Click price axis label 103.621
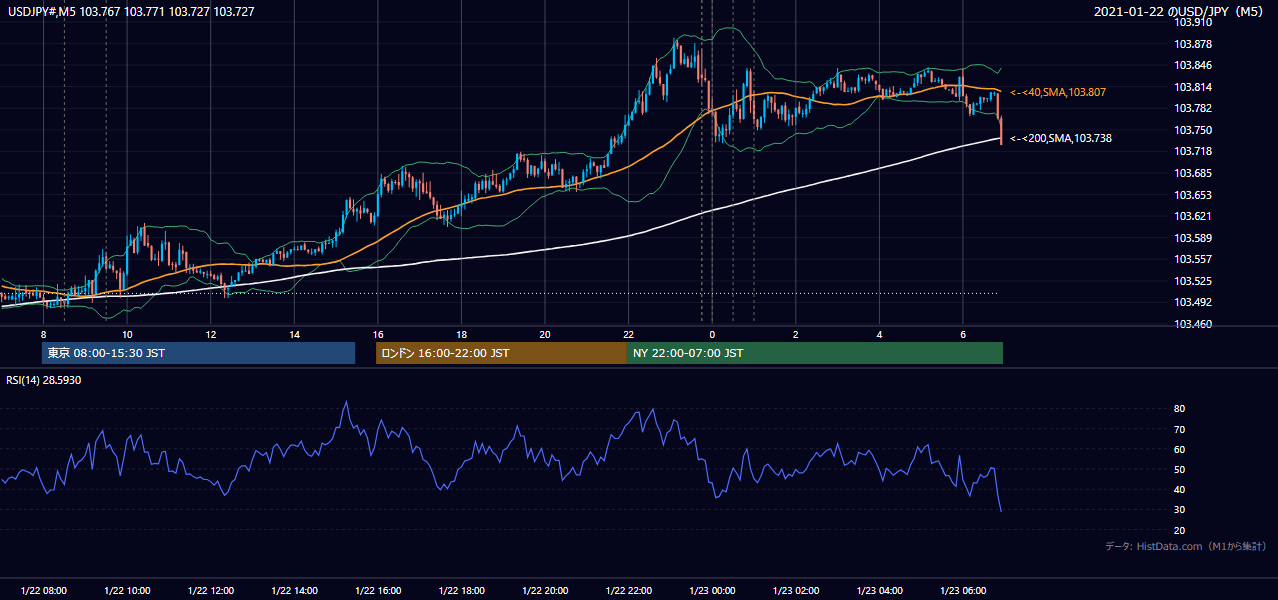 click(1192, 216)
